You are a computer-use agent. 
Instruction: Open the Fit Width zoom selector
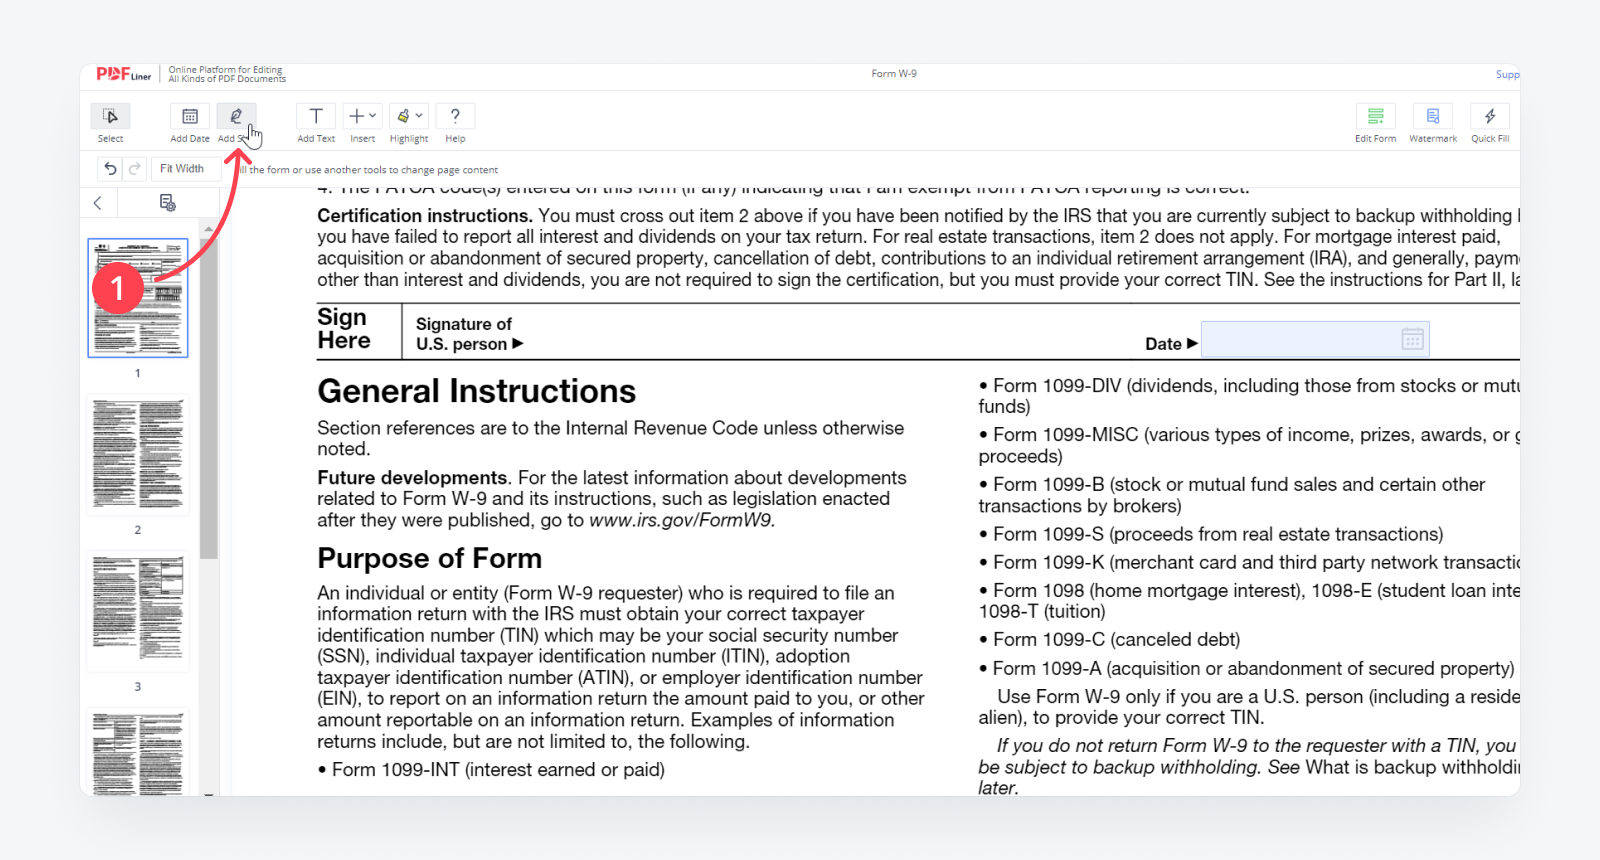point(186,169)
